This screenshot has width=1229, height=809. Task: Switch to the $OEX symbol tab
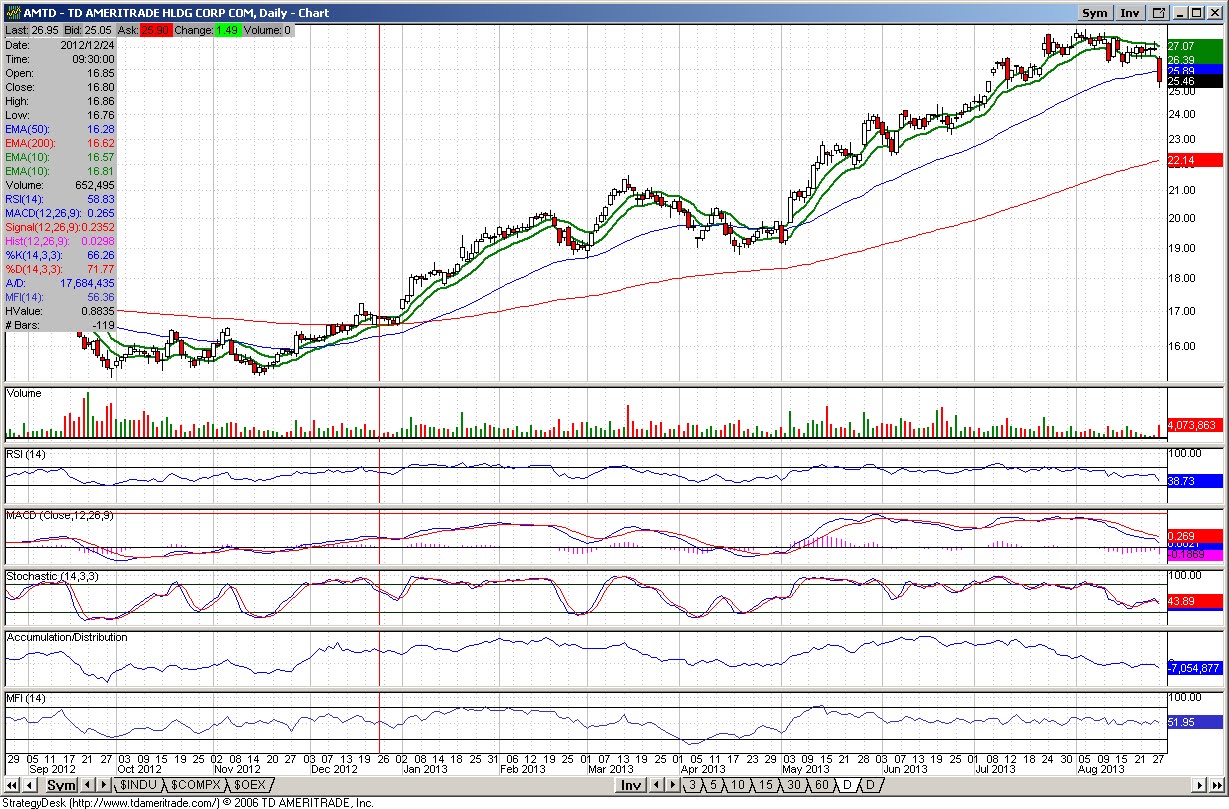[x=248, y=785]
